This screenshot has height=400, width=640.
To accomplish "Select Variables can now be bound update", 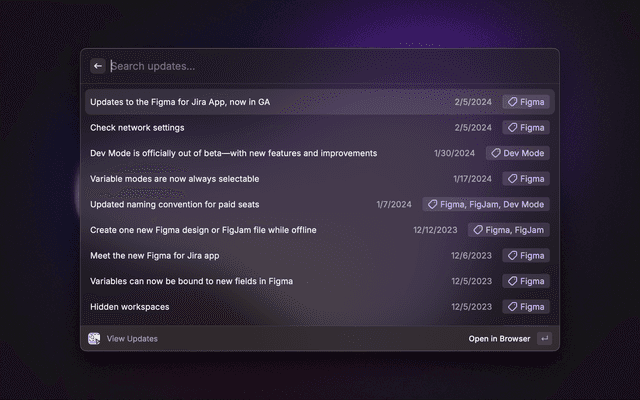I will (191, 281).
